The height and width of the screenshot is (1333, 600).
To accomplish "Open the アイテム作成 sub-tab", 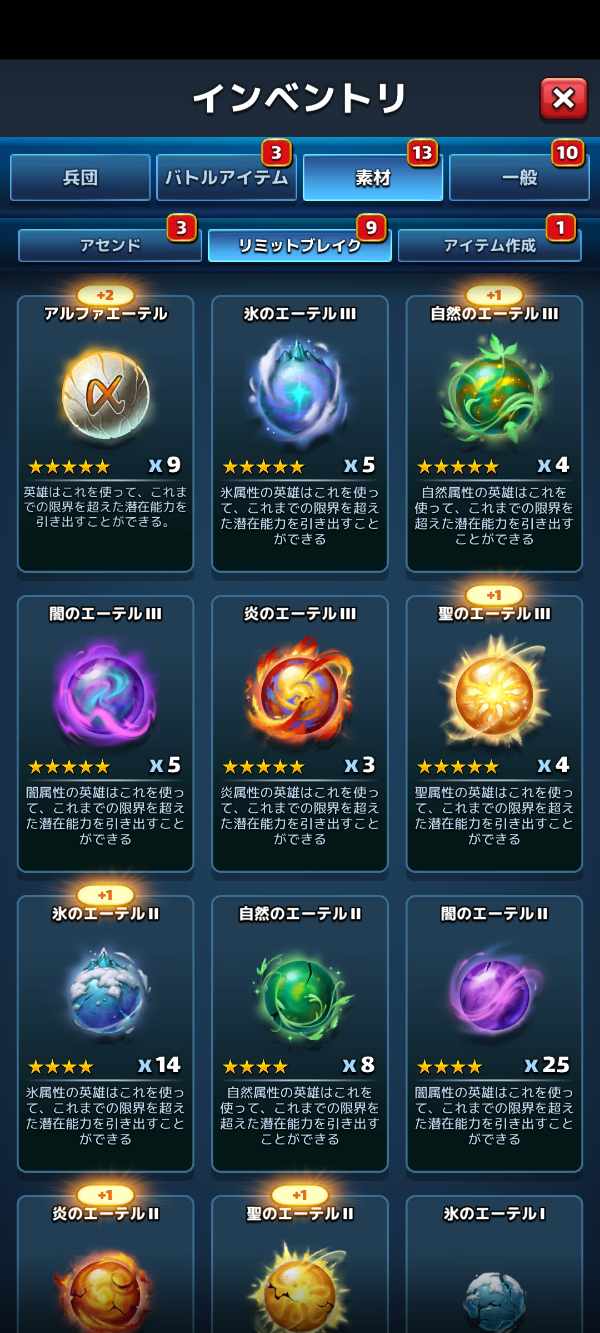I will click(489, 245).
